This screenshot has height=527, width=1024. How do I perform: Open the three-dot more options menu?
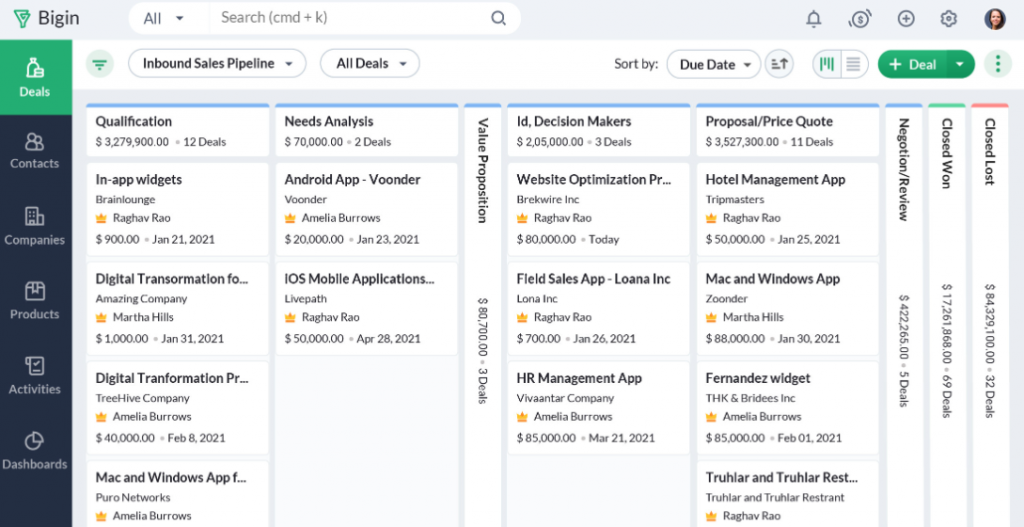pos(997,64)
